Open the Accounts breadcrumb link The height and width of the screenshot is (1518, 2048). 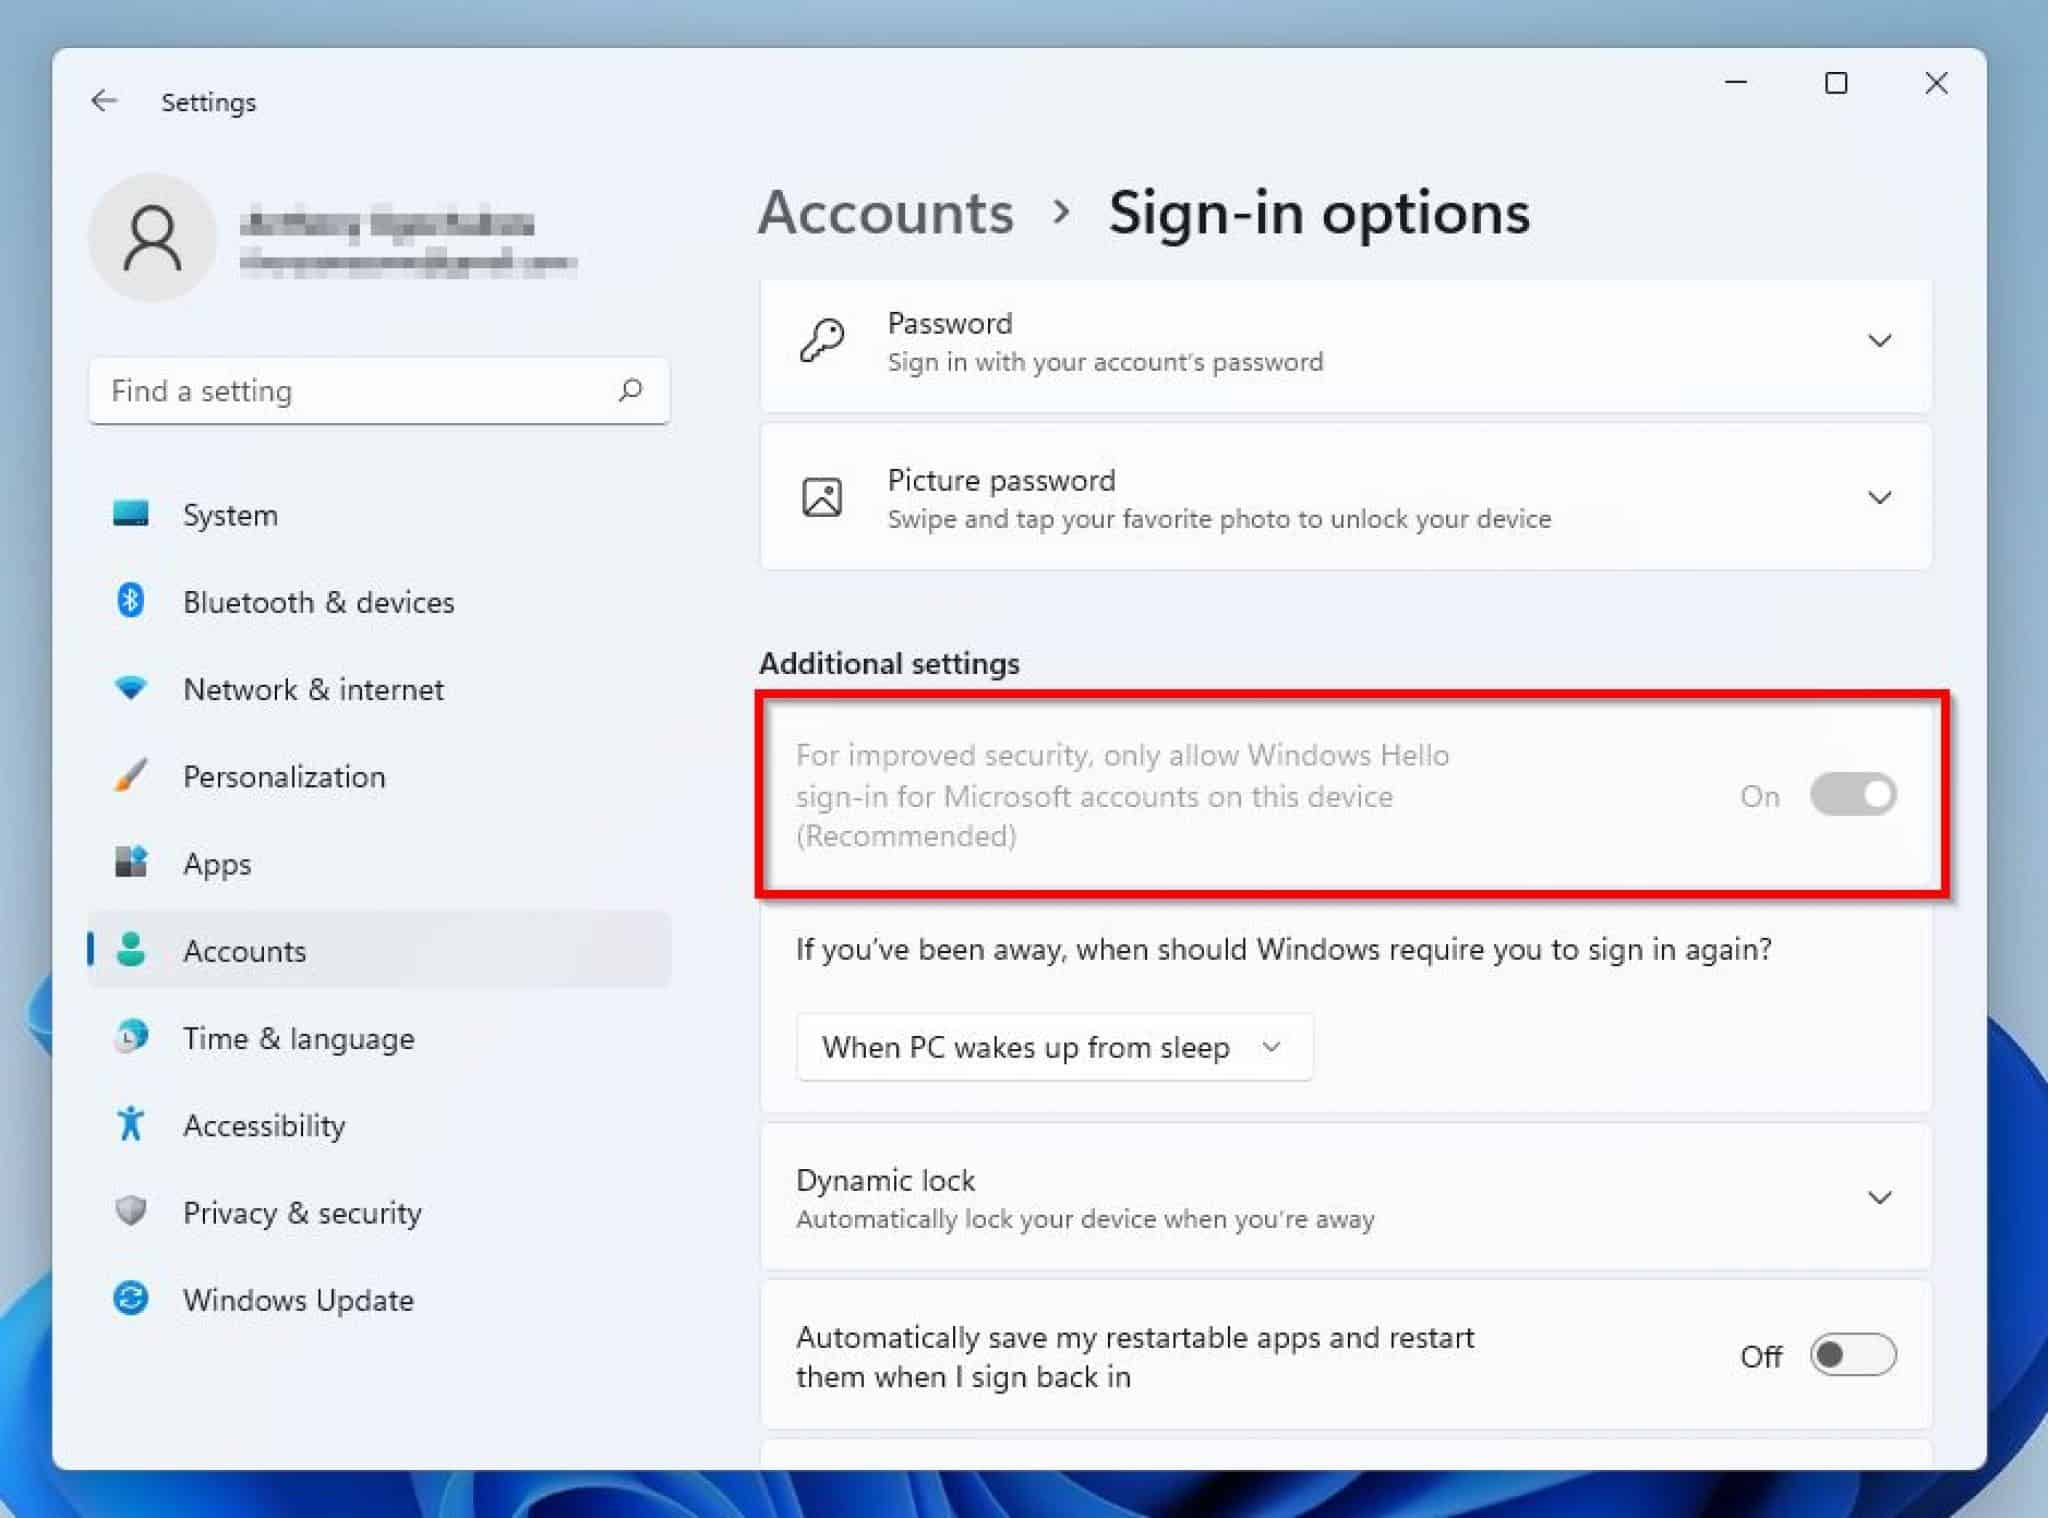886,212
